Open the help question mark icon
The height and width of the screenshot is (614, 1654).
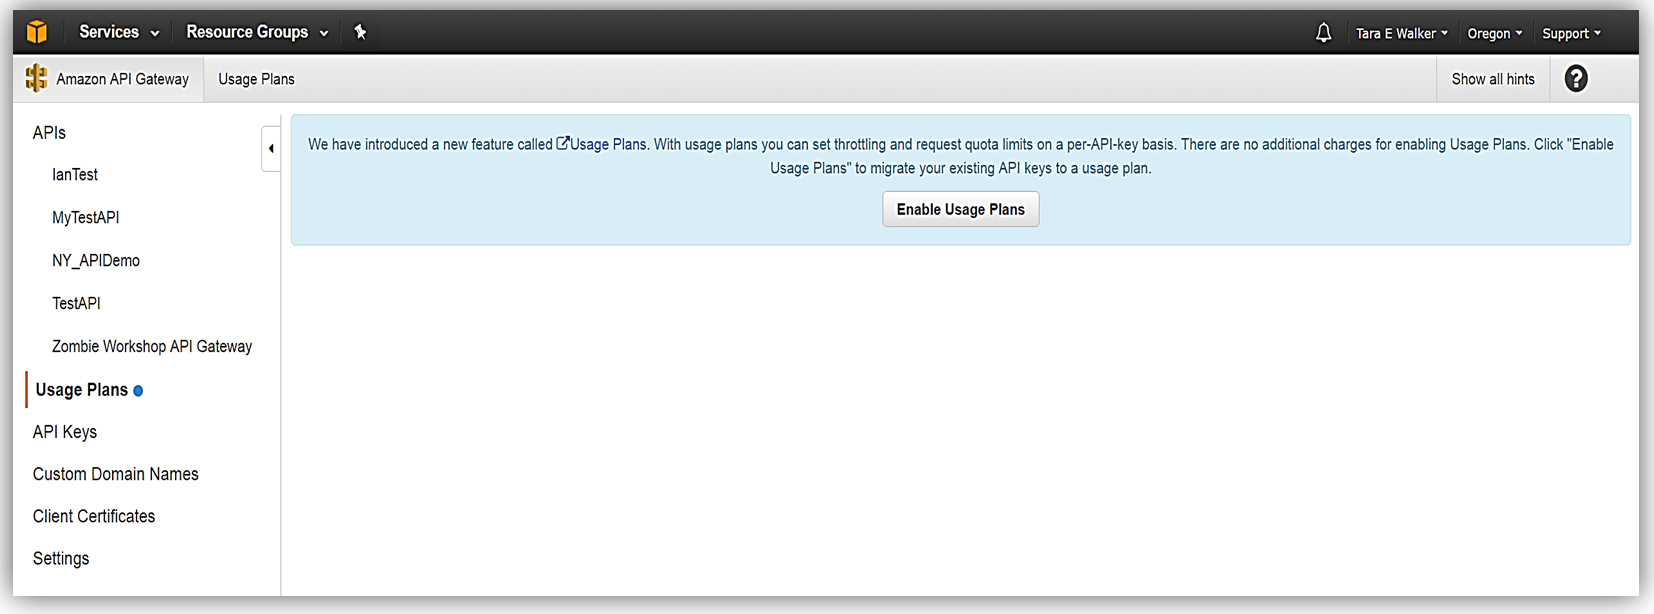click(1576, 79)
